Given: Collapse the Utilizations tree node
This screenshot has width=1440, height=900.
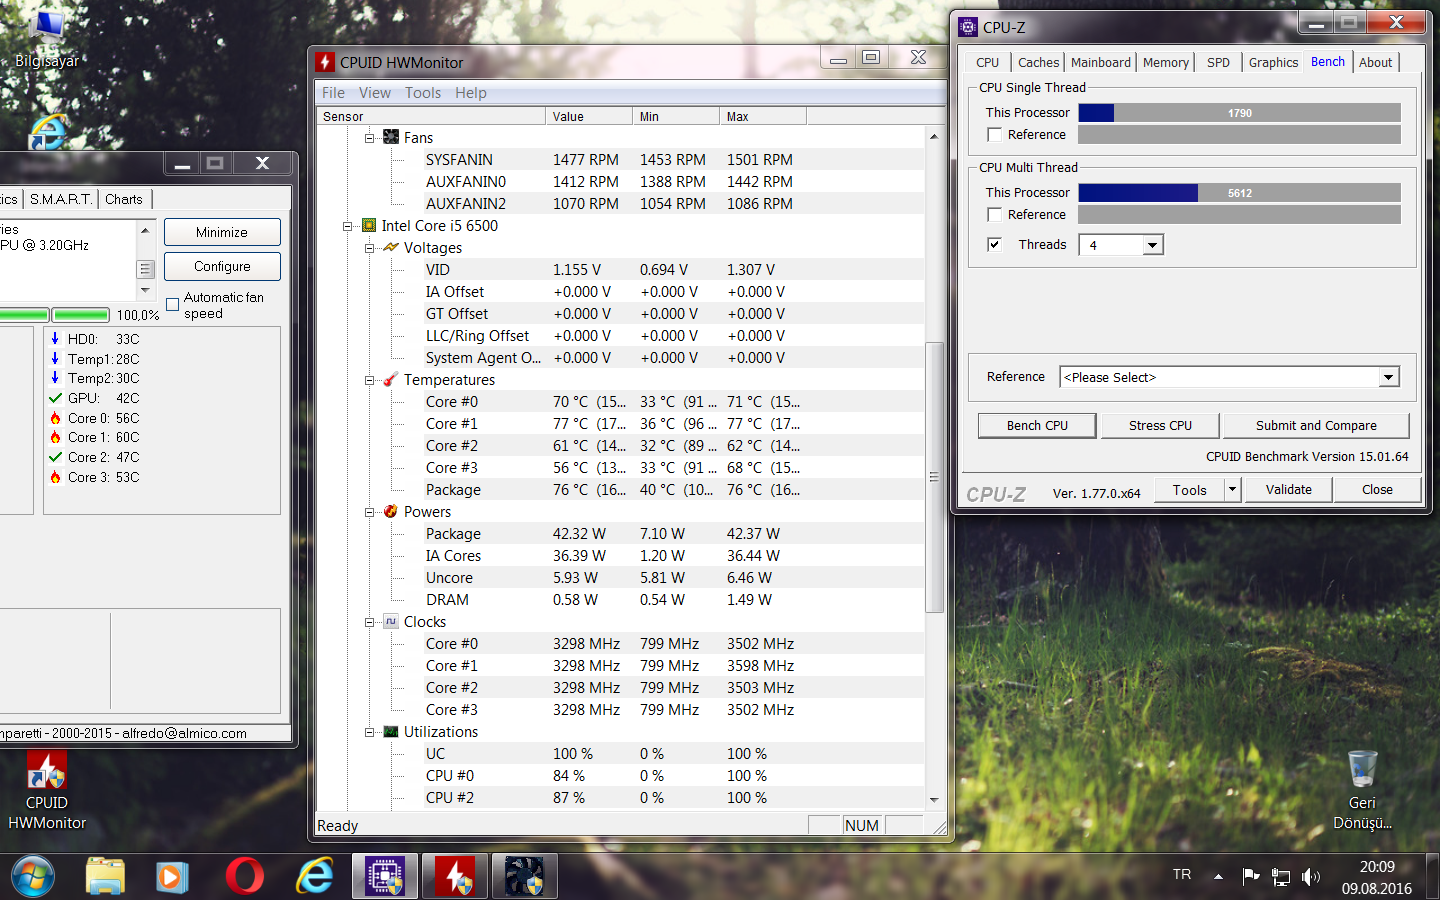Looking at the screenshot, I should (x=369, y=732).
